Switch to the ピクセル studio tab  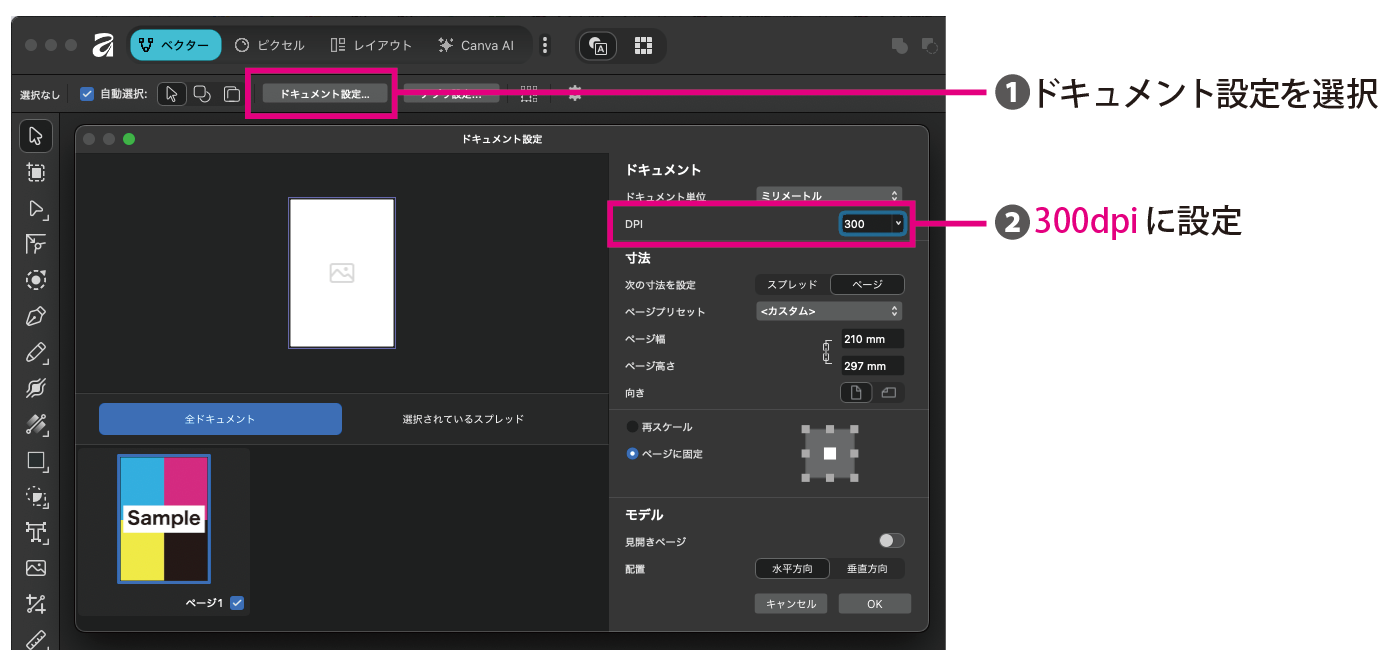(x=270, y=45)
